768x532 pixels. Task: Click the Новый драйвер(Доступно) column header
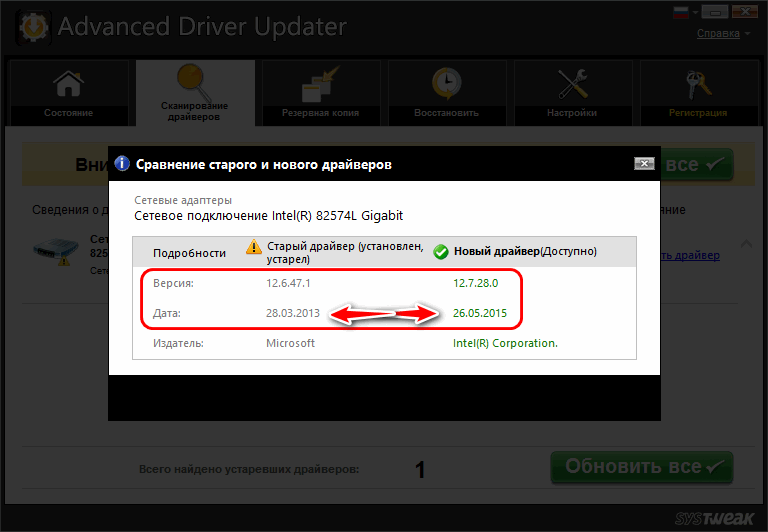[x=525, y=251]
